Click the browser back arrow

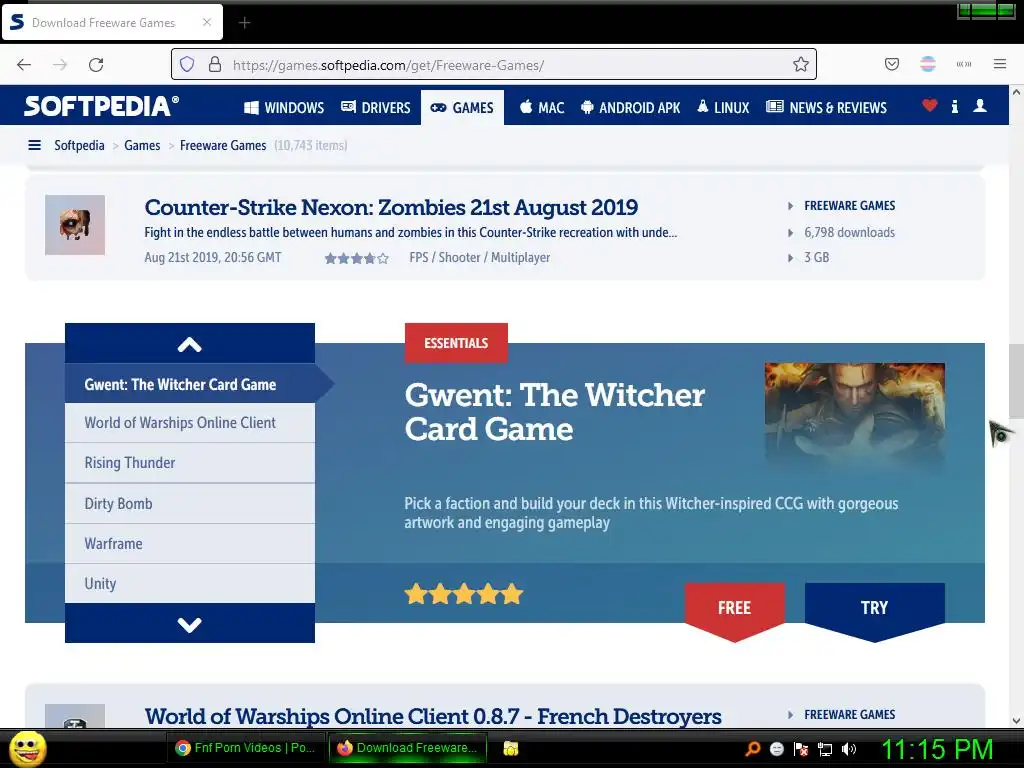click(x=24, y=65)
